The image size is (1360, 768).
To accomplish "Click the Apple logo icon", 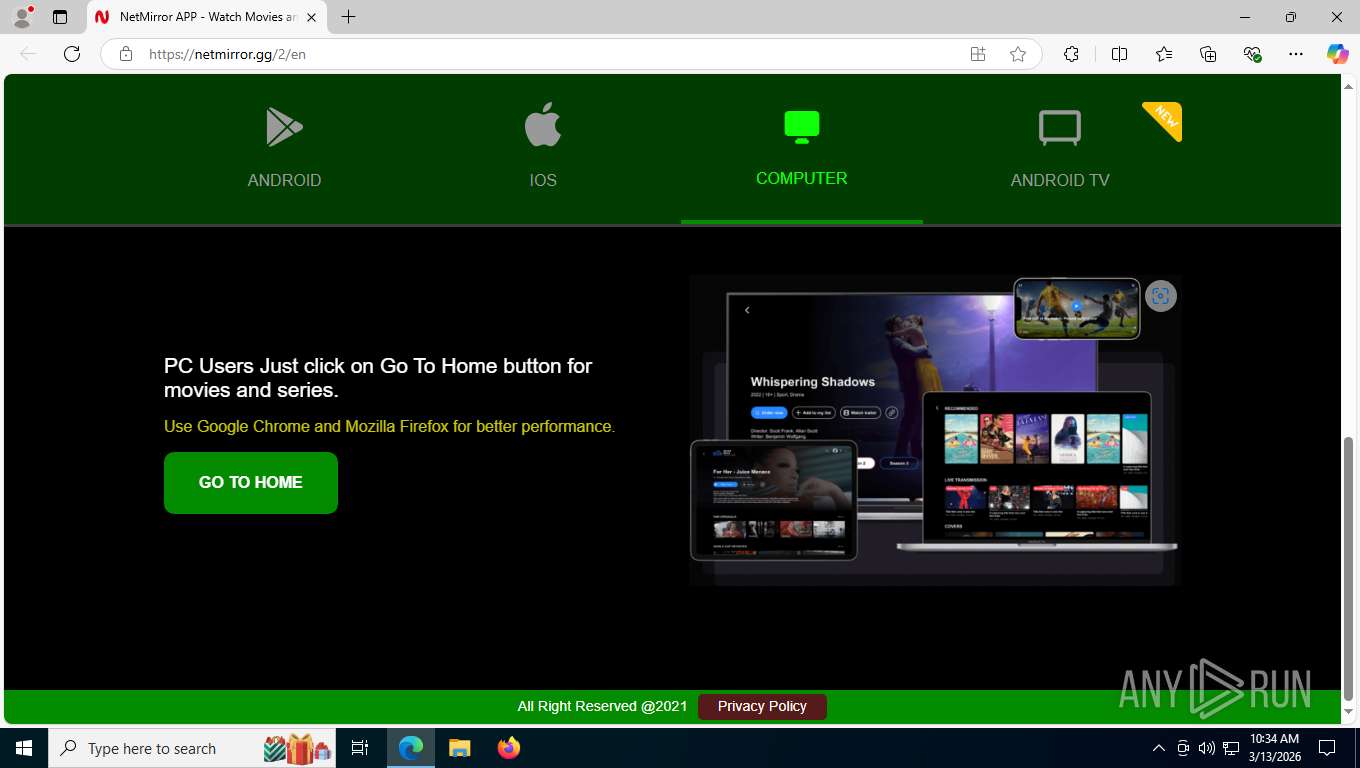I will click(543, 125).
